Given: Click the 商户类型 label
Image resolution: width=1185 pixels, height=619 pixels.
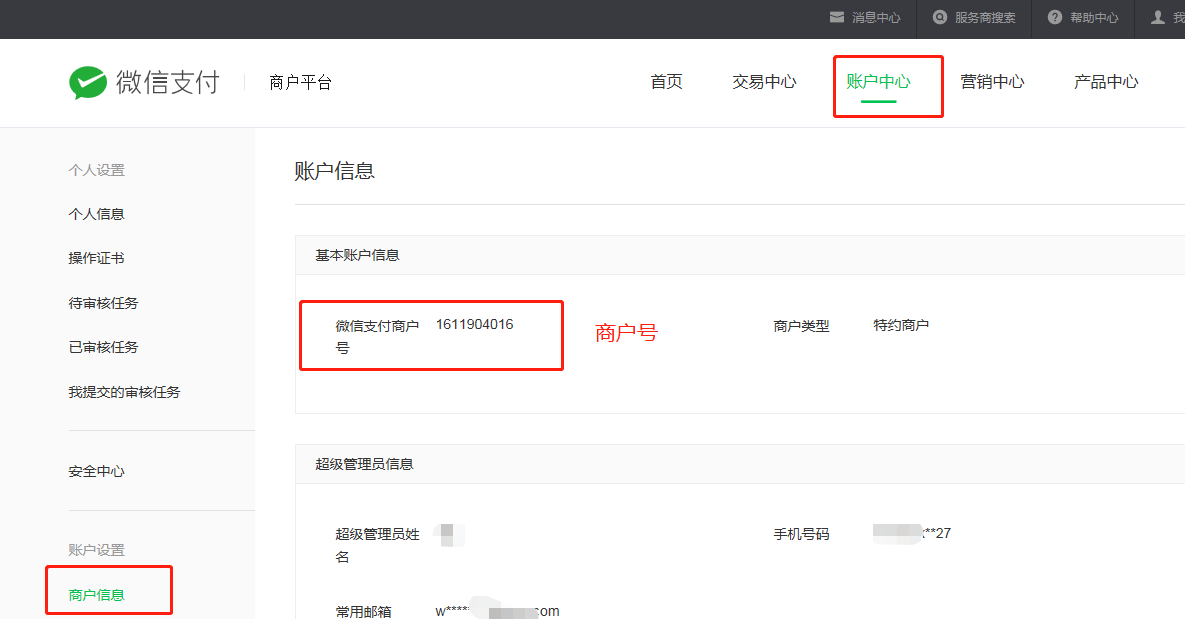Looking at the screenshot, I should 801,326.
